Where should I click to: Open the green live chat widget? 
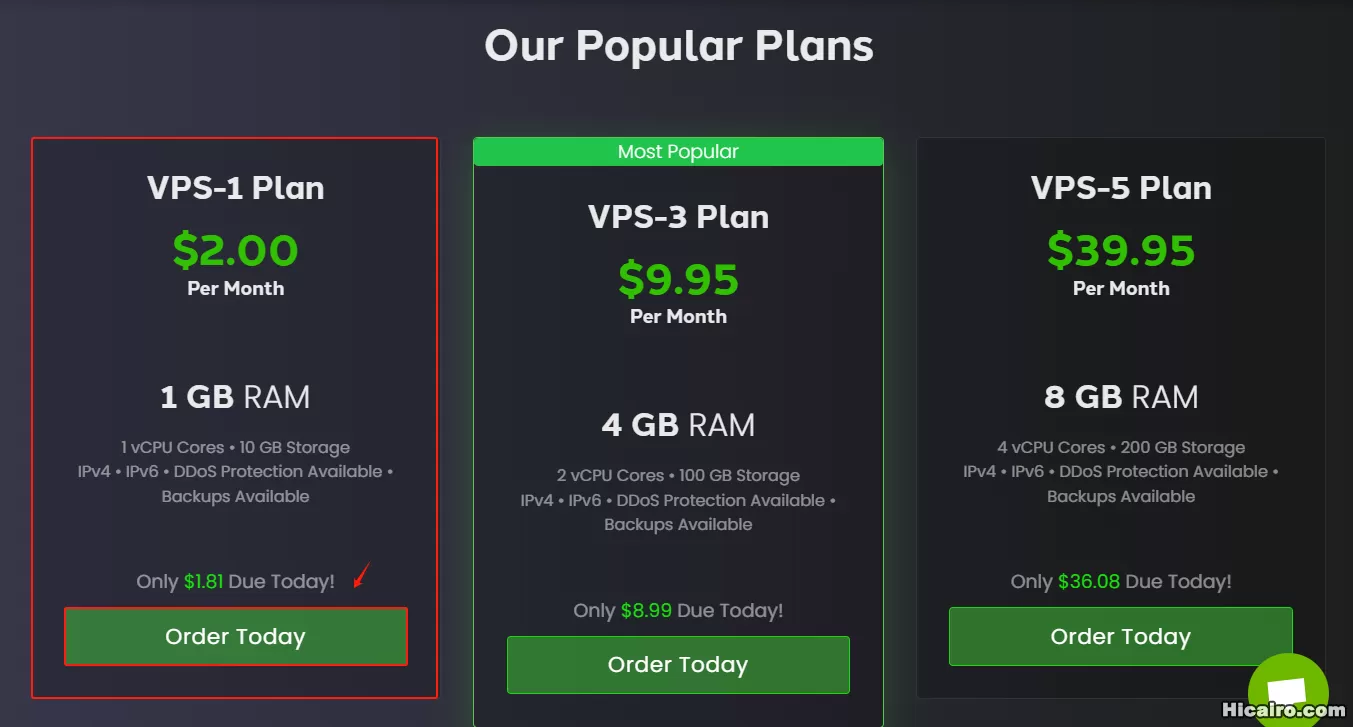pos(1288,688)
